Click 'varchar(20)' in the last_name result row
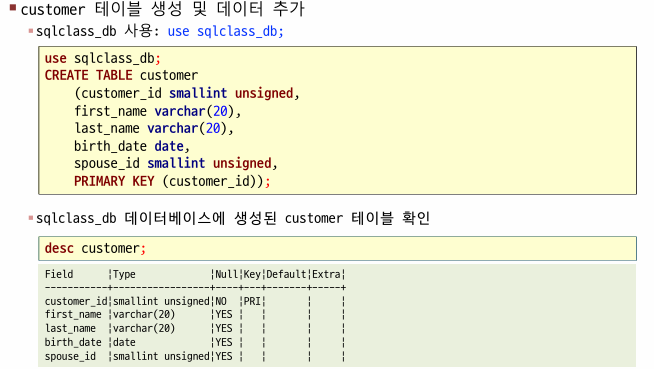 pos(144,329)
